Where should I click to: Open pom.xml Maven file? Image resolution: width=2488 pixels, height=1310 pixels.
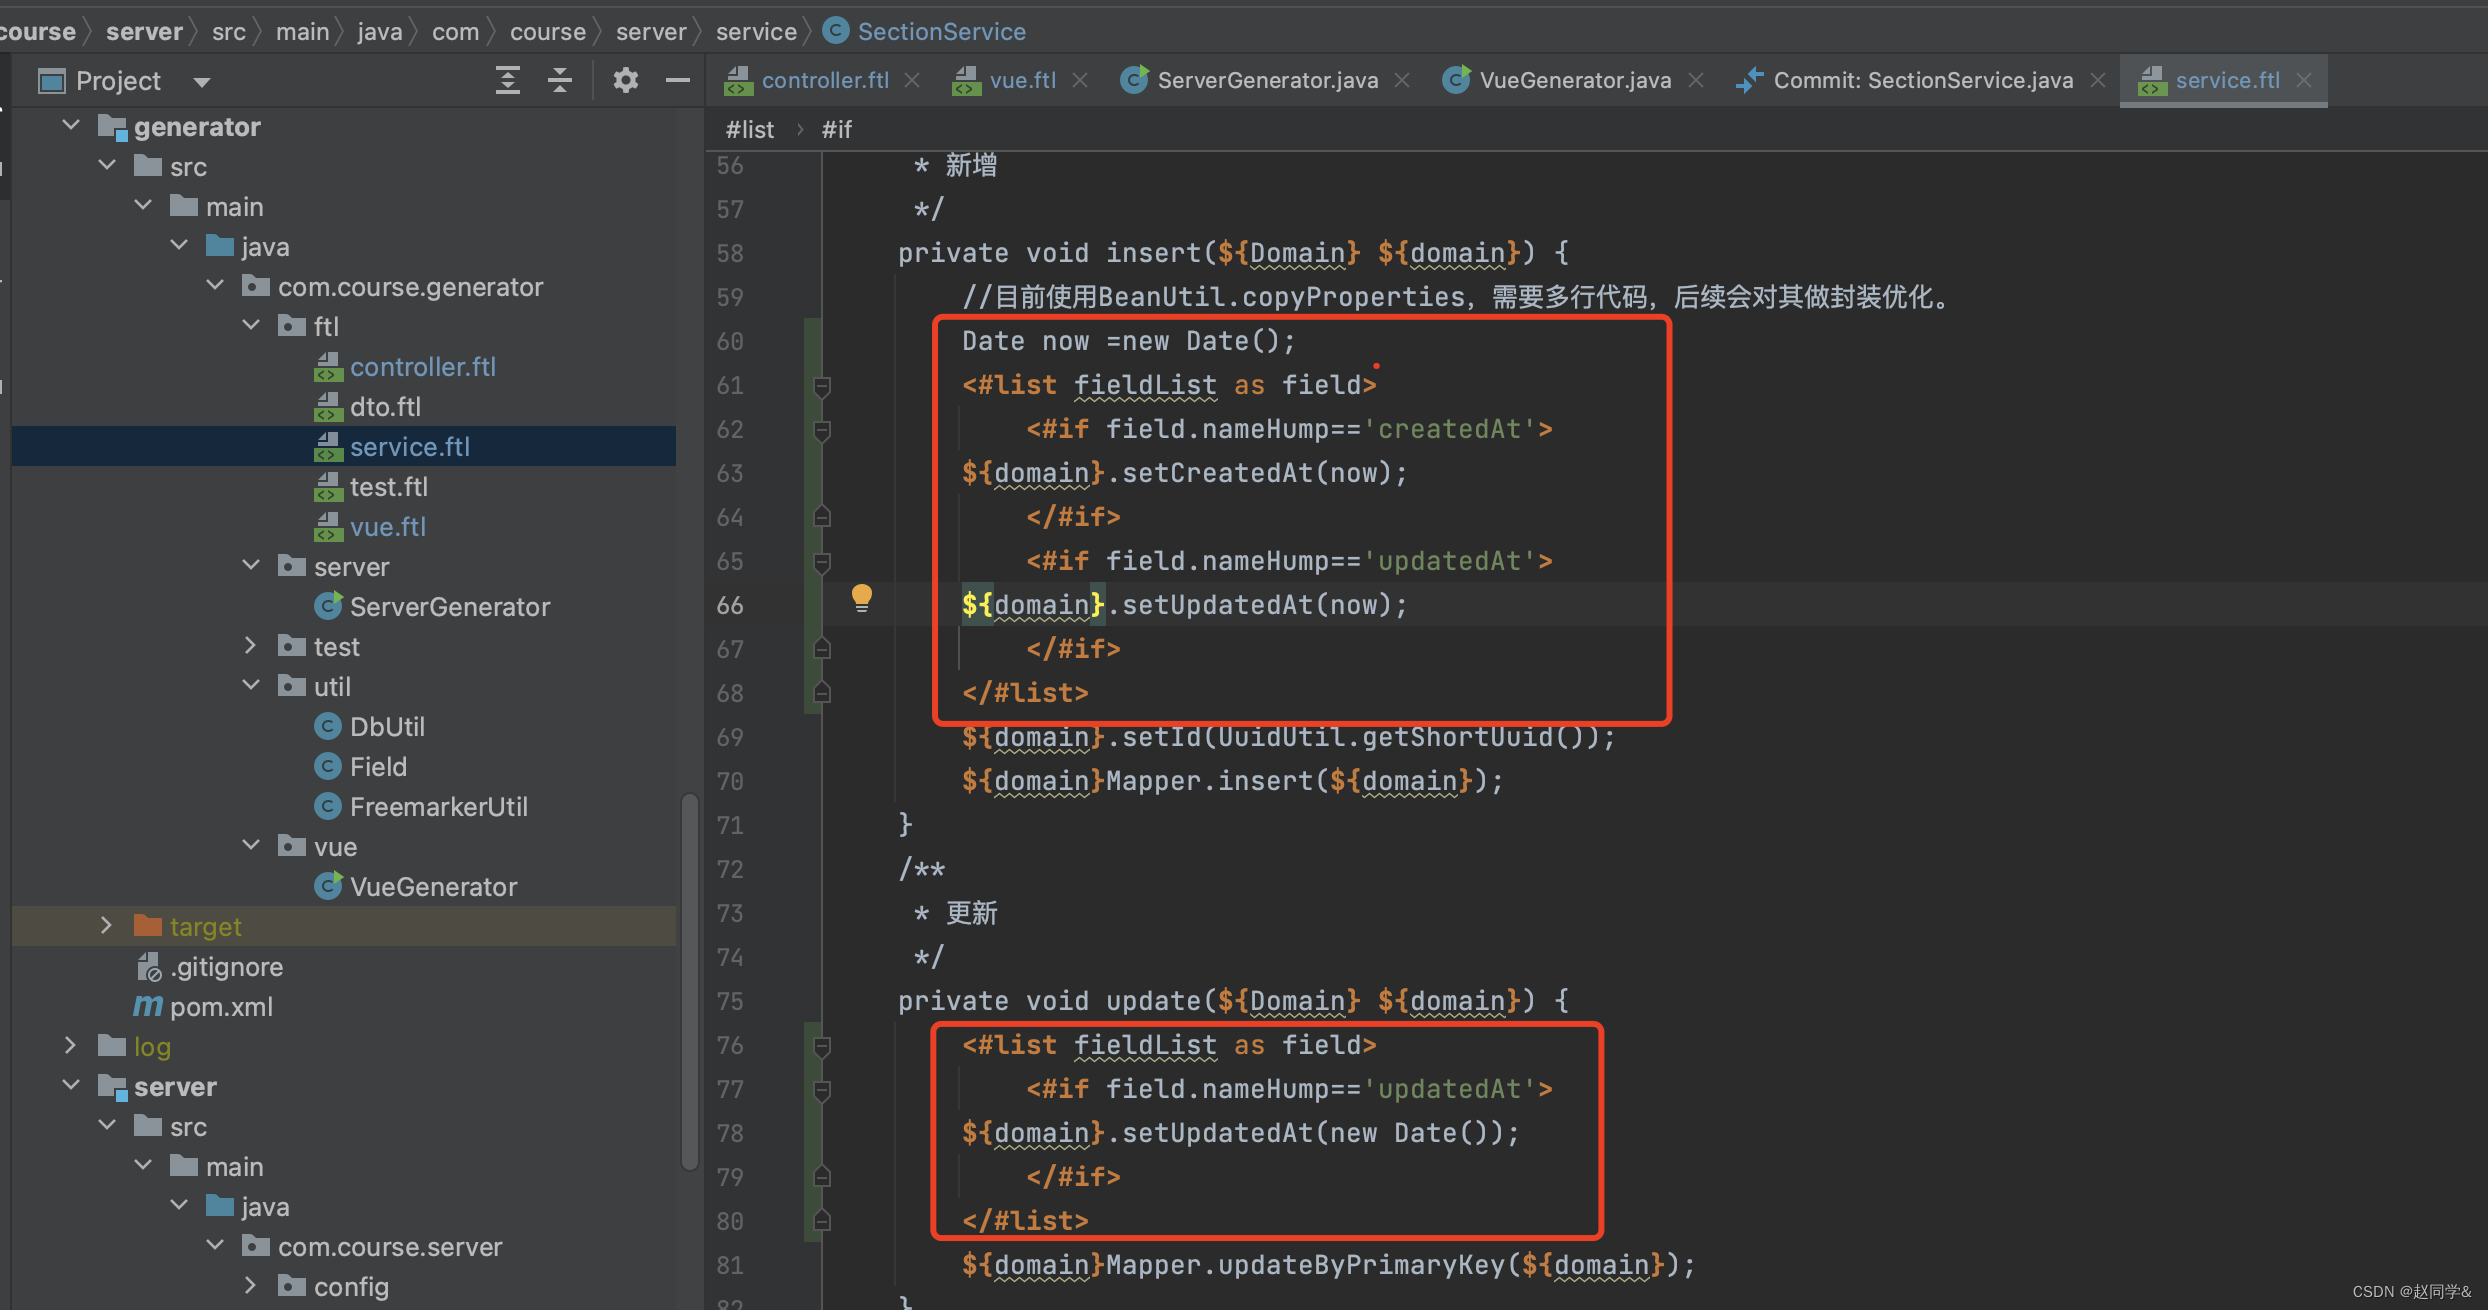point(220,1007)
